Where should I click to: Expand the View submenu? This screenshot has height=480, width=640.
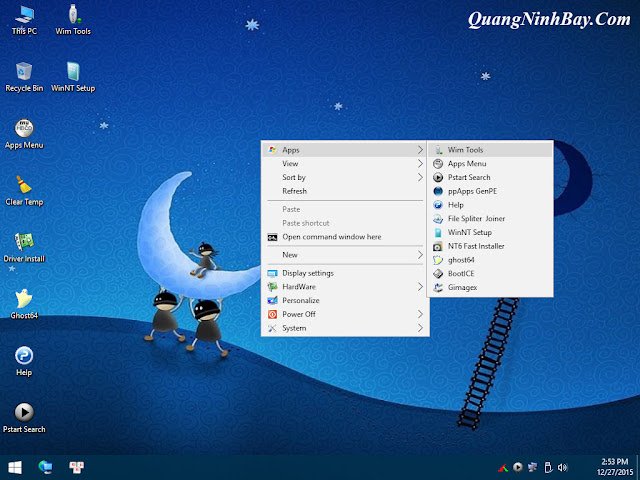tap(345, 164)
